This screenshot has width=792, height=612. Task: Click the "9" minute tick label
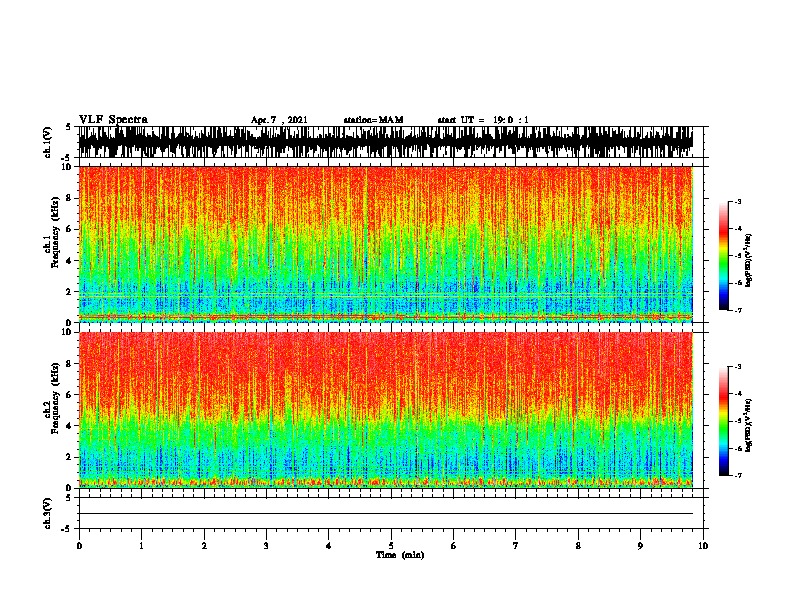coord(640,546)
